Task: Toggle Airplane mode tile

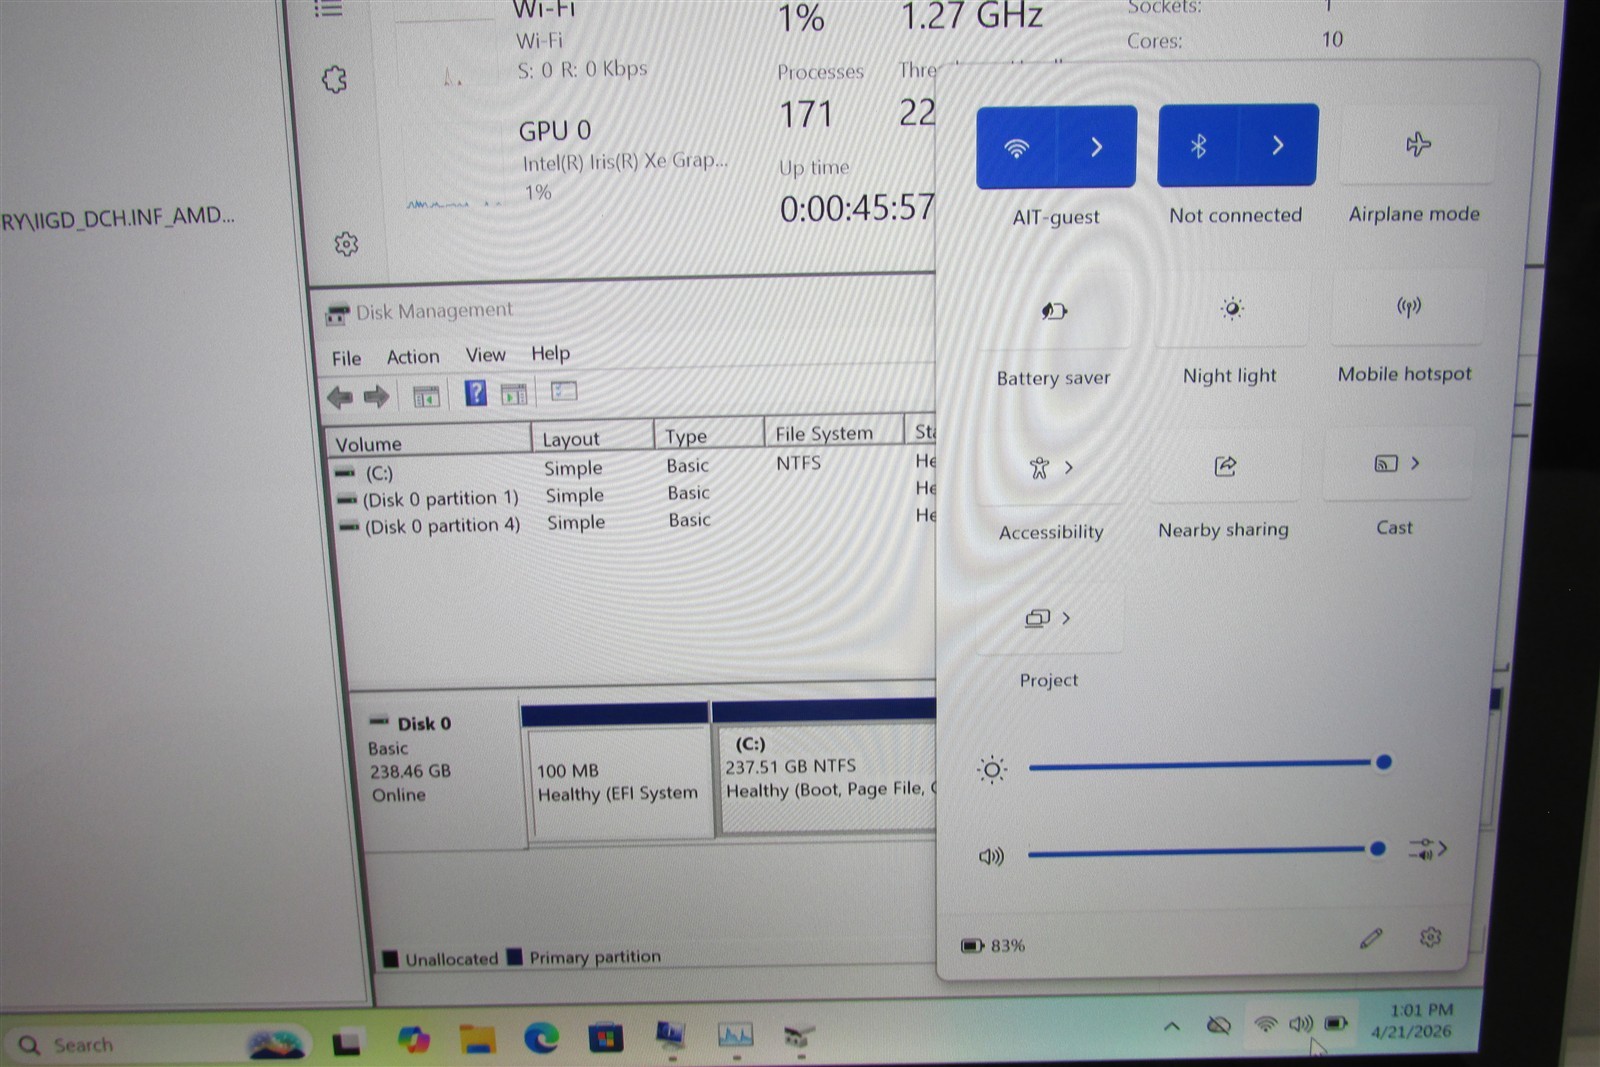Action: pos(1418,145)
